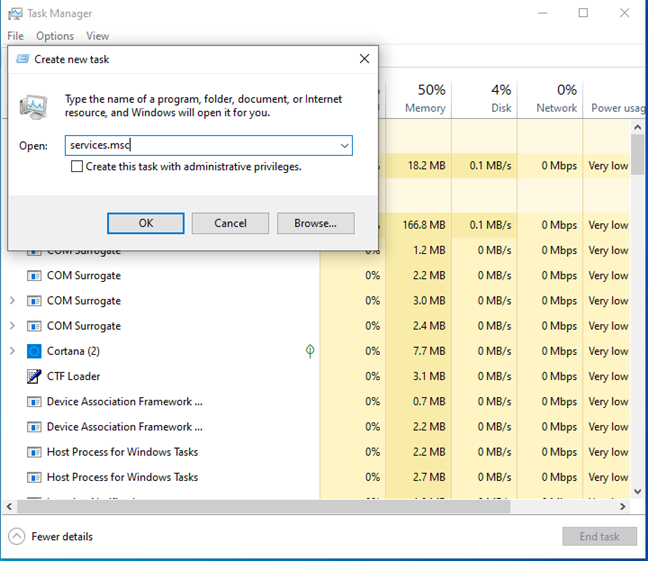This screenshot has width=648, height=561.
Task: Click the 3.1 MB memory value for CTF Loader
Action: tap(429, 376)
